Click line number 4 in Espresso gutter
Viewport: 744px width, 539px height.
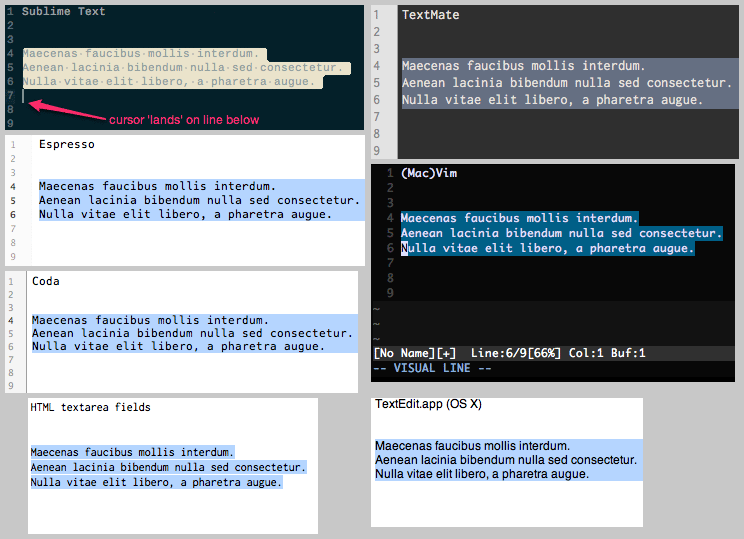[13, 187]
